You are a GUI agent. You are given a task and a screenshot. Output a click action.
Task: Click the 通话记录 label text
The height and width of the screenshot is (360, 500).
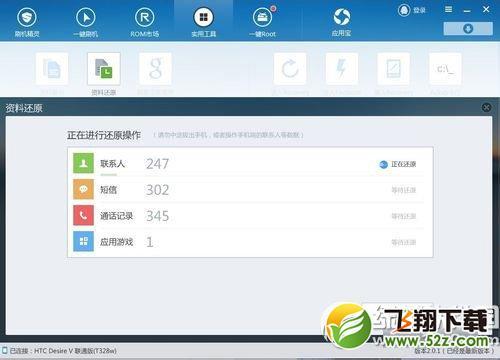(117, 216)
